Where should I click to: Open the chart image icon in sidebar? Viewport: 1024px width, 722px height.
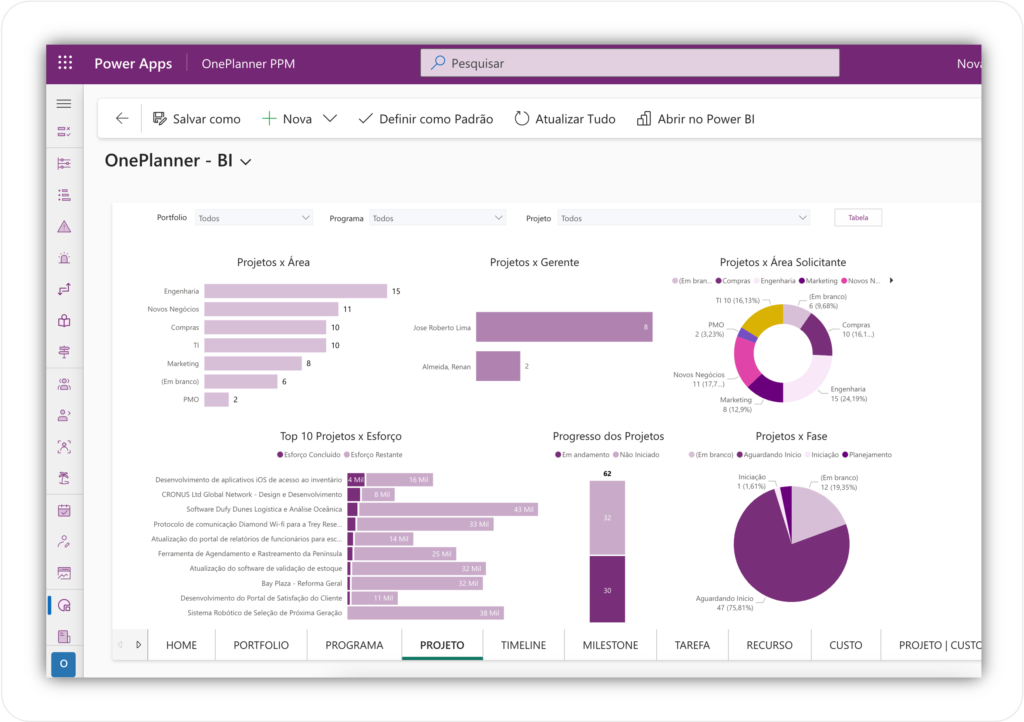point(64,573)
